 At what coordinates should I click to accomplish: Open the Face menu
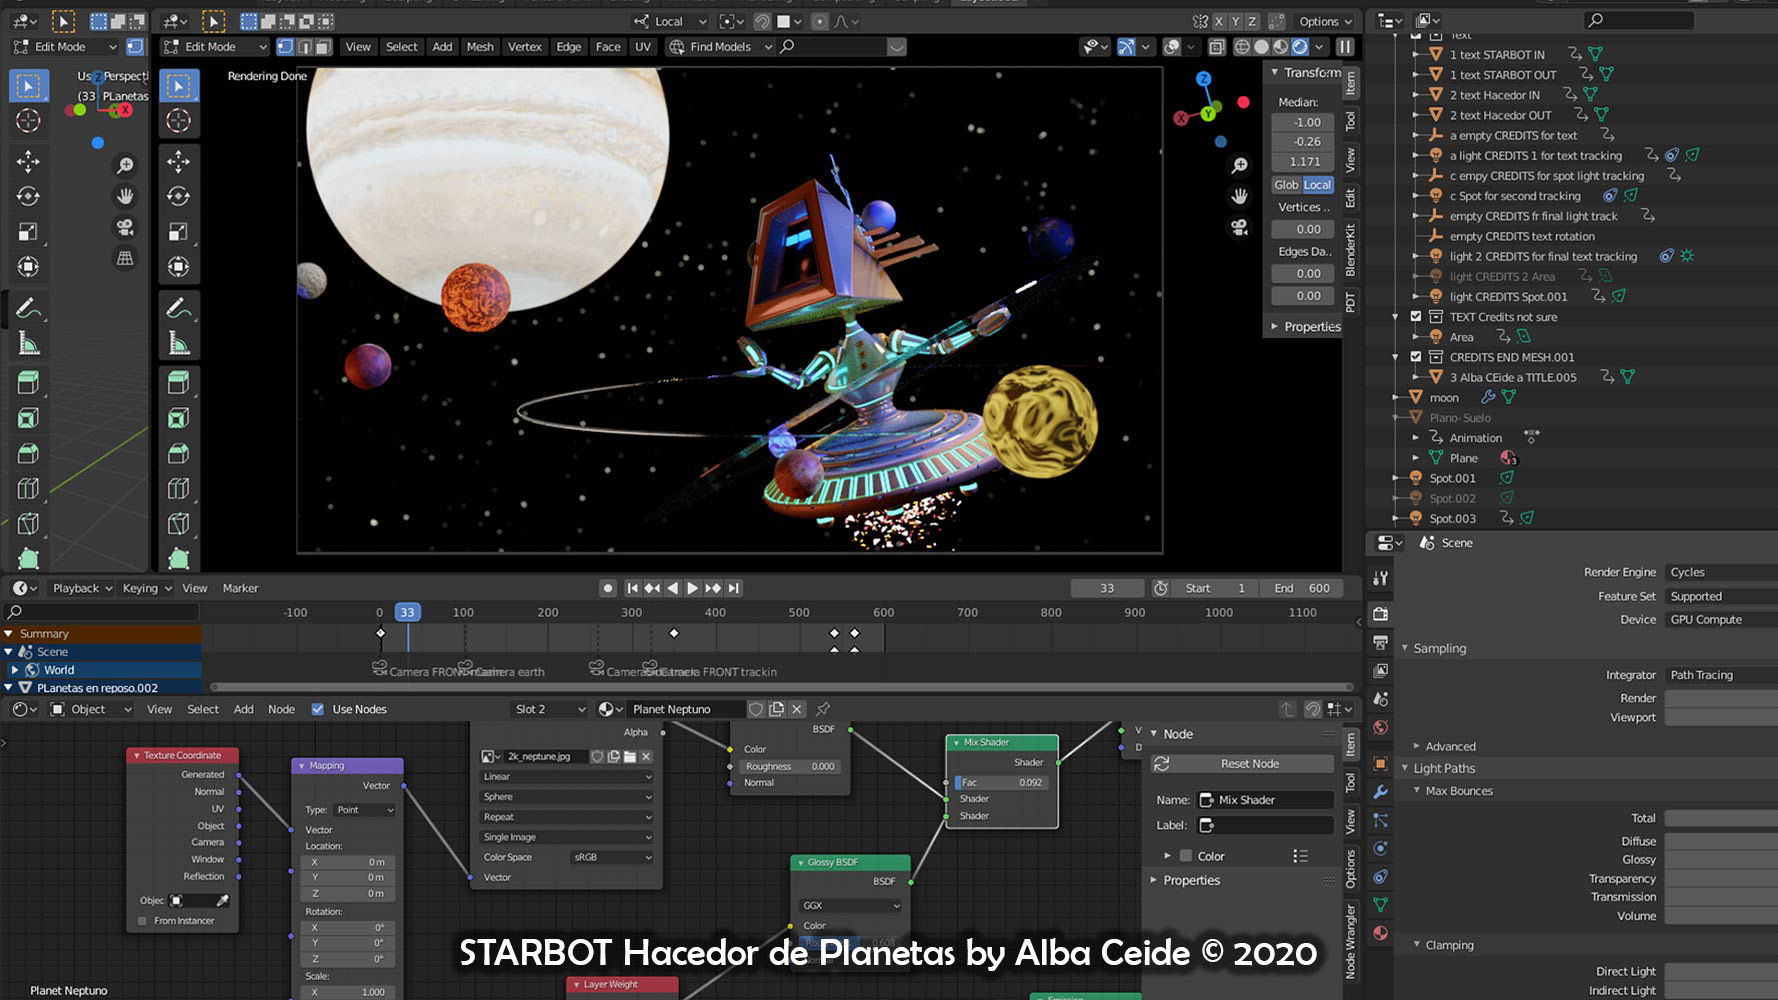point(608,46)
